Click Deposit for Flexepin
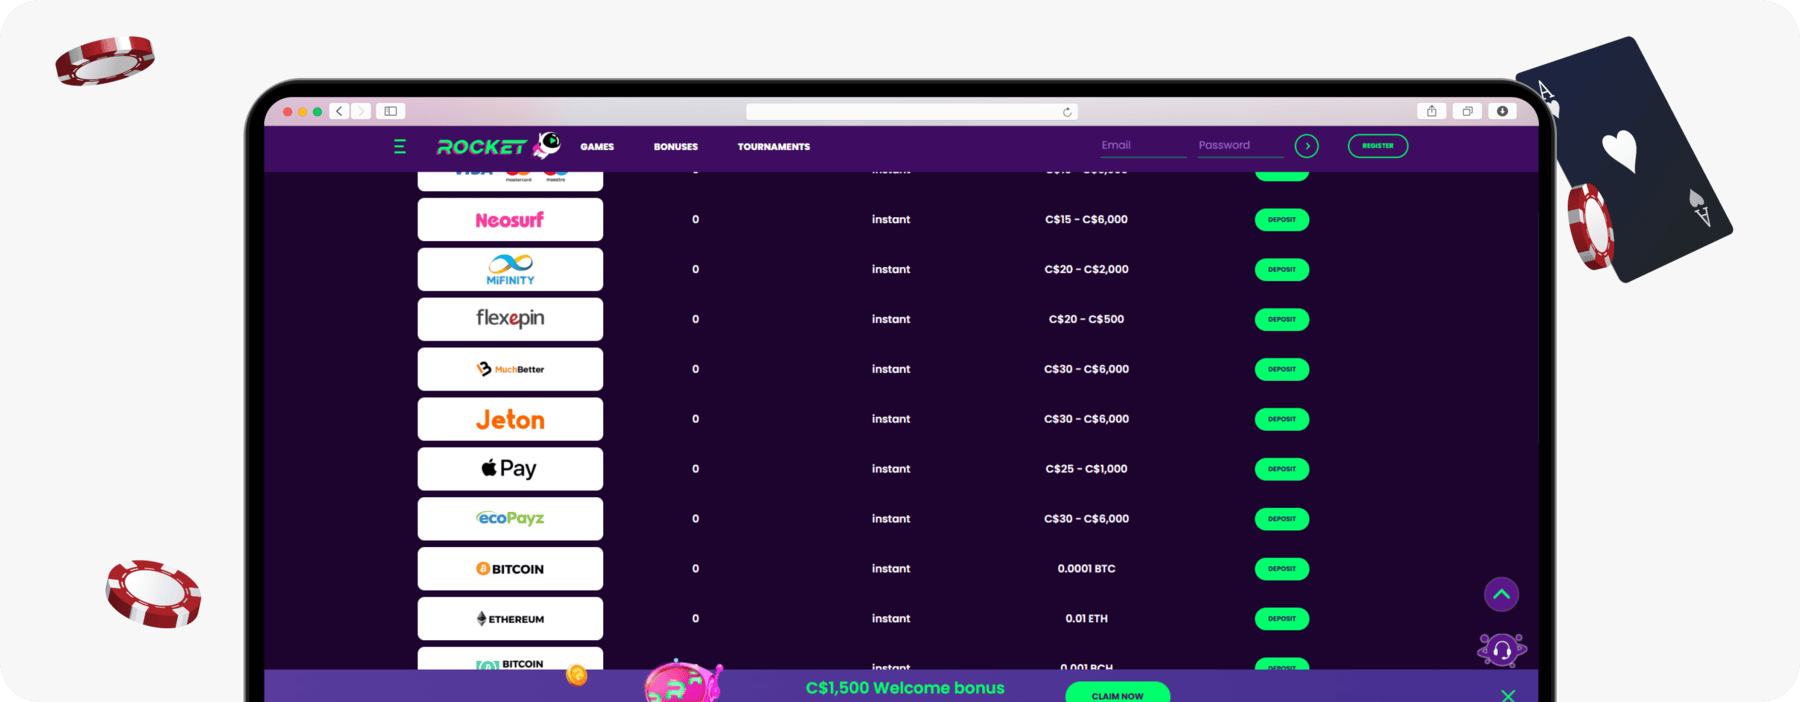Screen dimensions: 1800x702 point(1282,319)
